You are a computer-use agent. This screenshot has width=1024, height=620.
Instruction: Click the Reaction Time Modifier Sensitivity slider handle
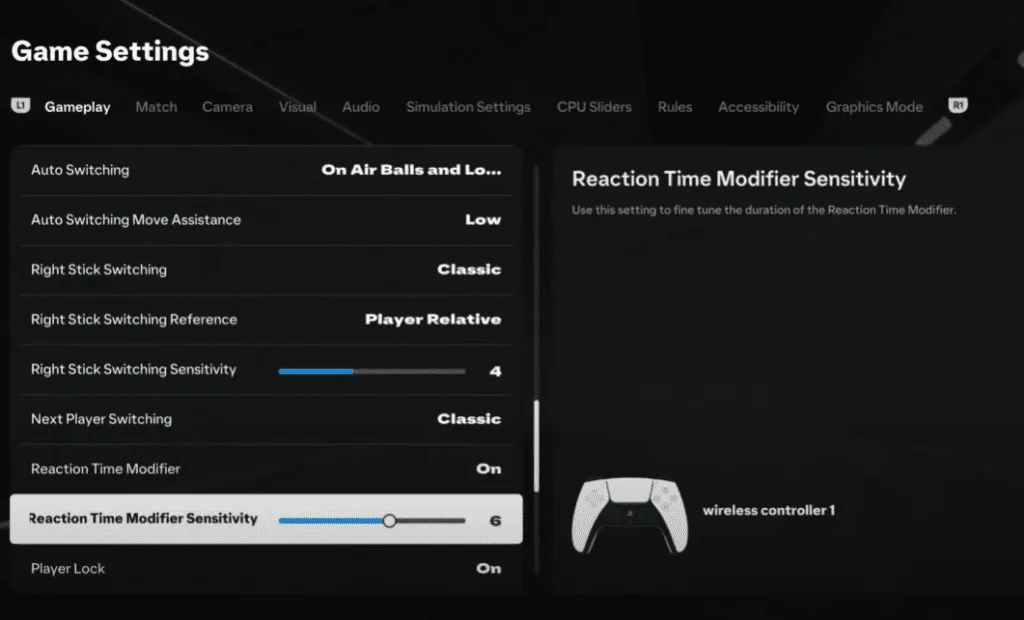389,520
